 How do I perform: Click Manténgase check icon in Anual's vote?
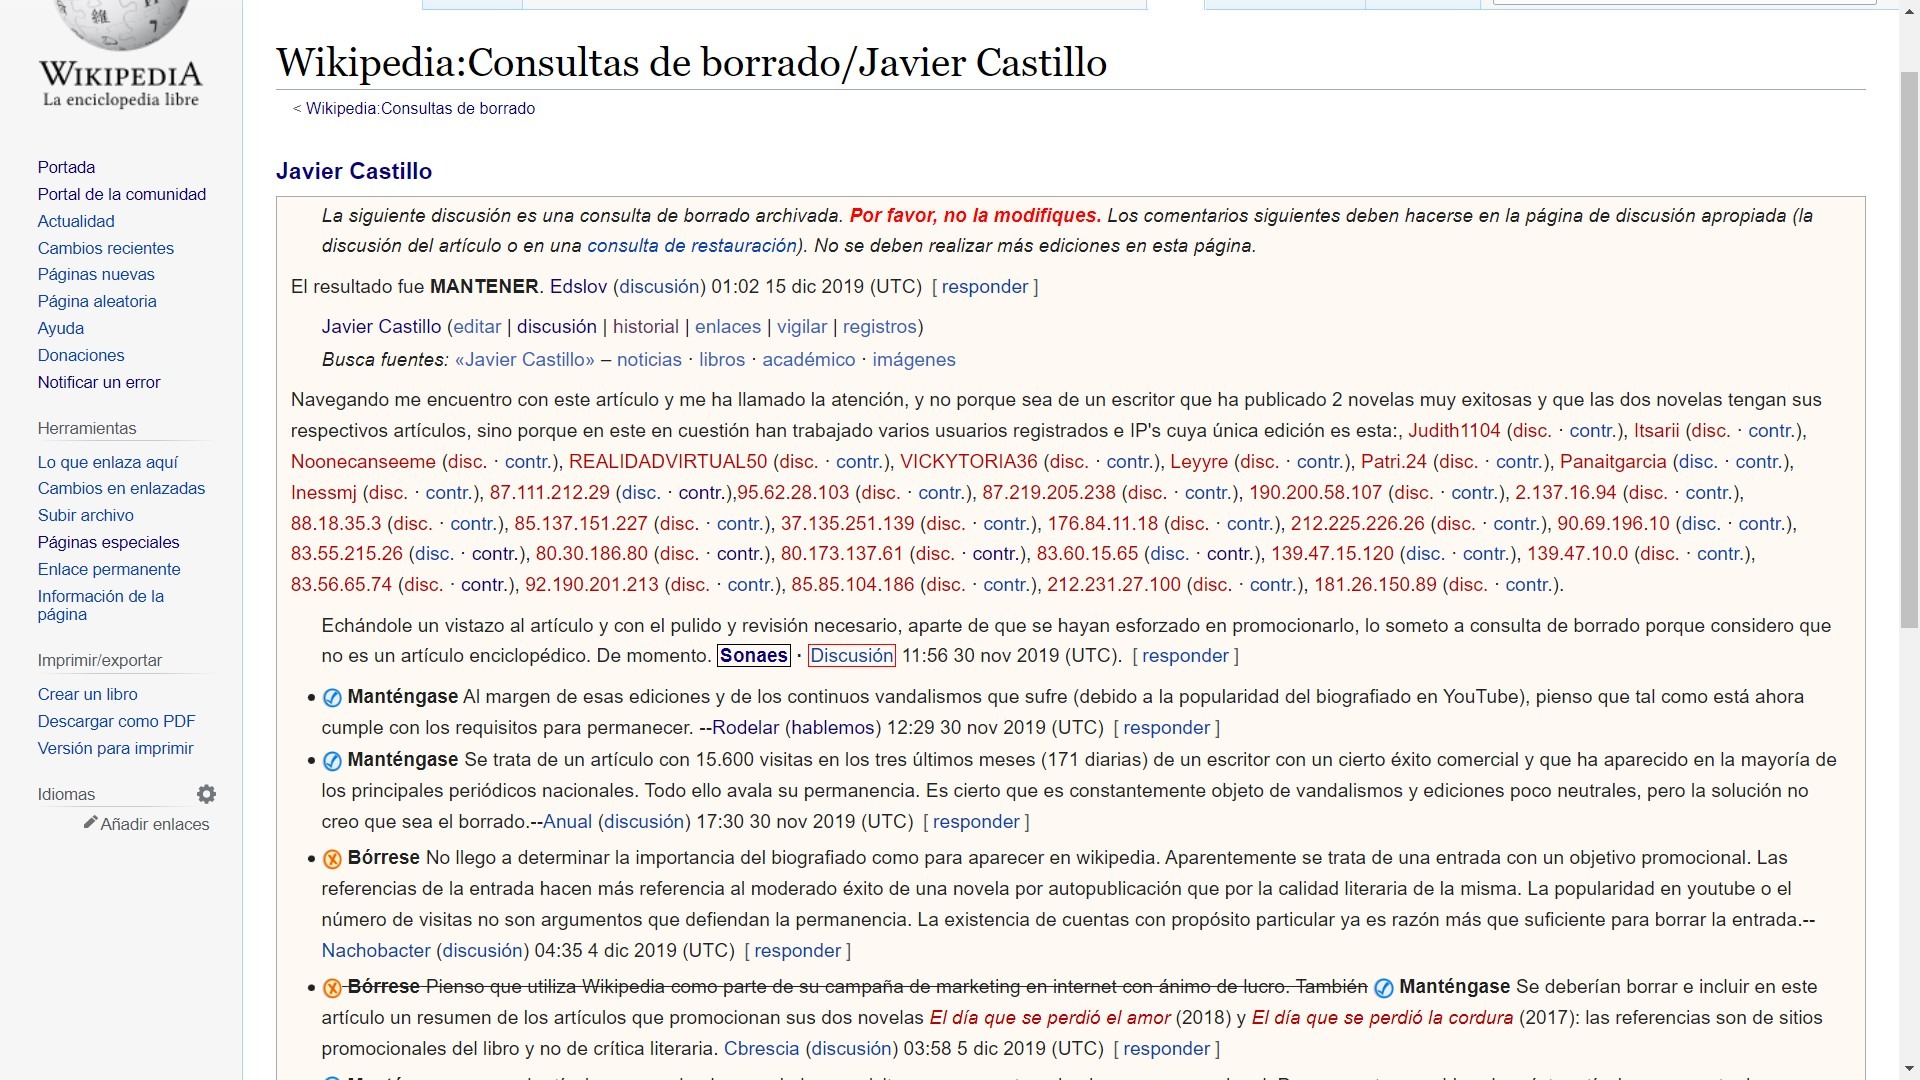coord(332,761)
